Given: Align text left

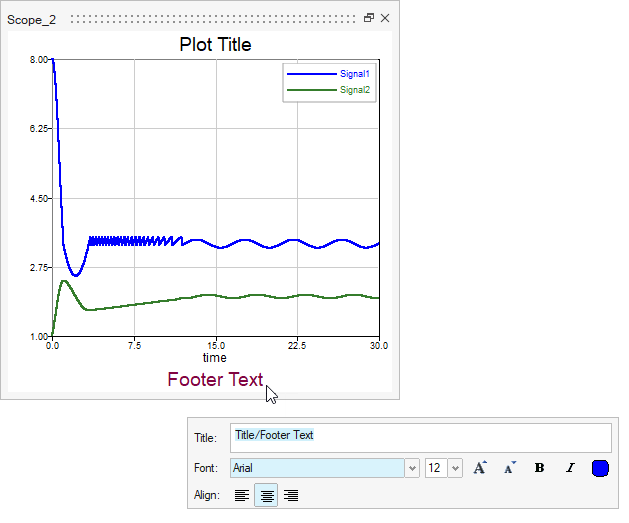Looking at the screenshot, I should (242, 495).
